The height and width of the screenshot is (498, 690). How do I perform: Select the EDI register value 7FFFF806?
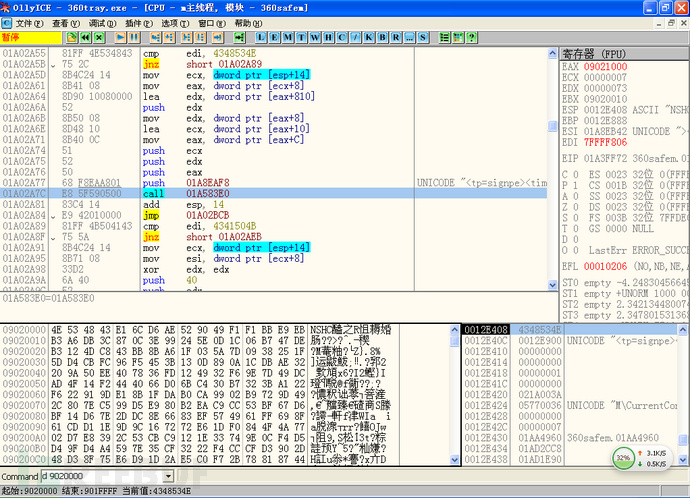[606, 143]
